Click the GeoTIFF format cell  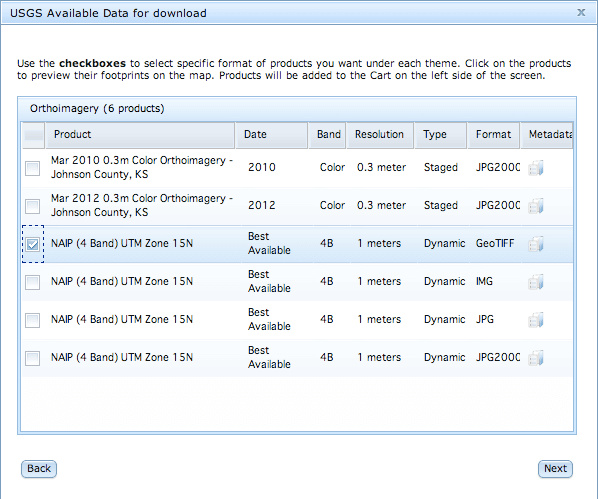(495, 243)
